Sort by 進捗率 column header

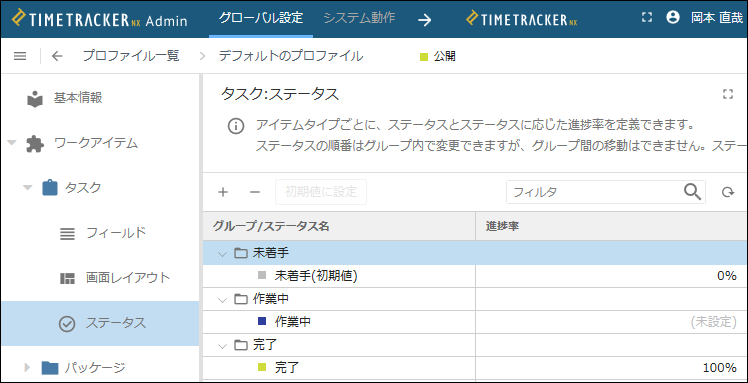coord(612,226)
